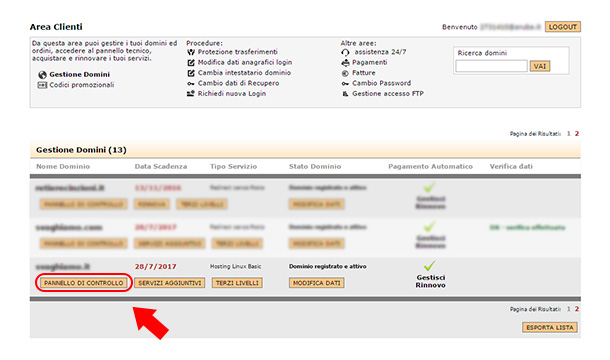Open the Gestione accesso FTP link
The image size is (610, 360).
tap(388, 94)
